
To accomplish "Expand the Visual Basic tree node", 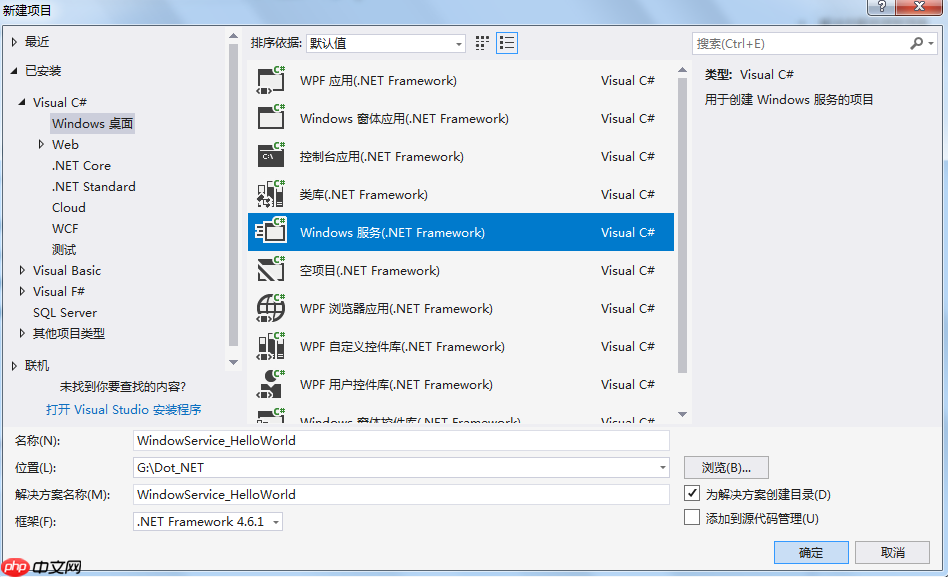I will click(x=22, y=270).
